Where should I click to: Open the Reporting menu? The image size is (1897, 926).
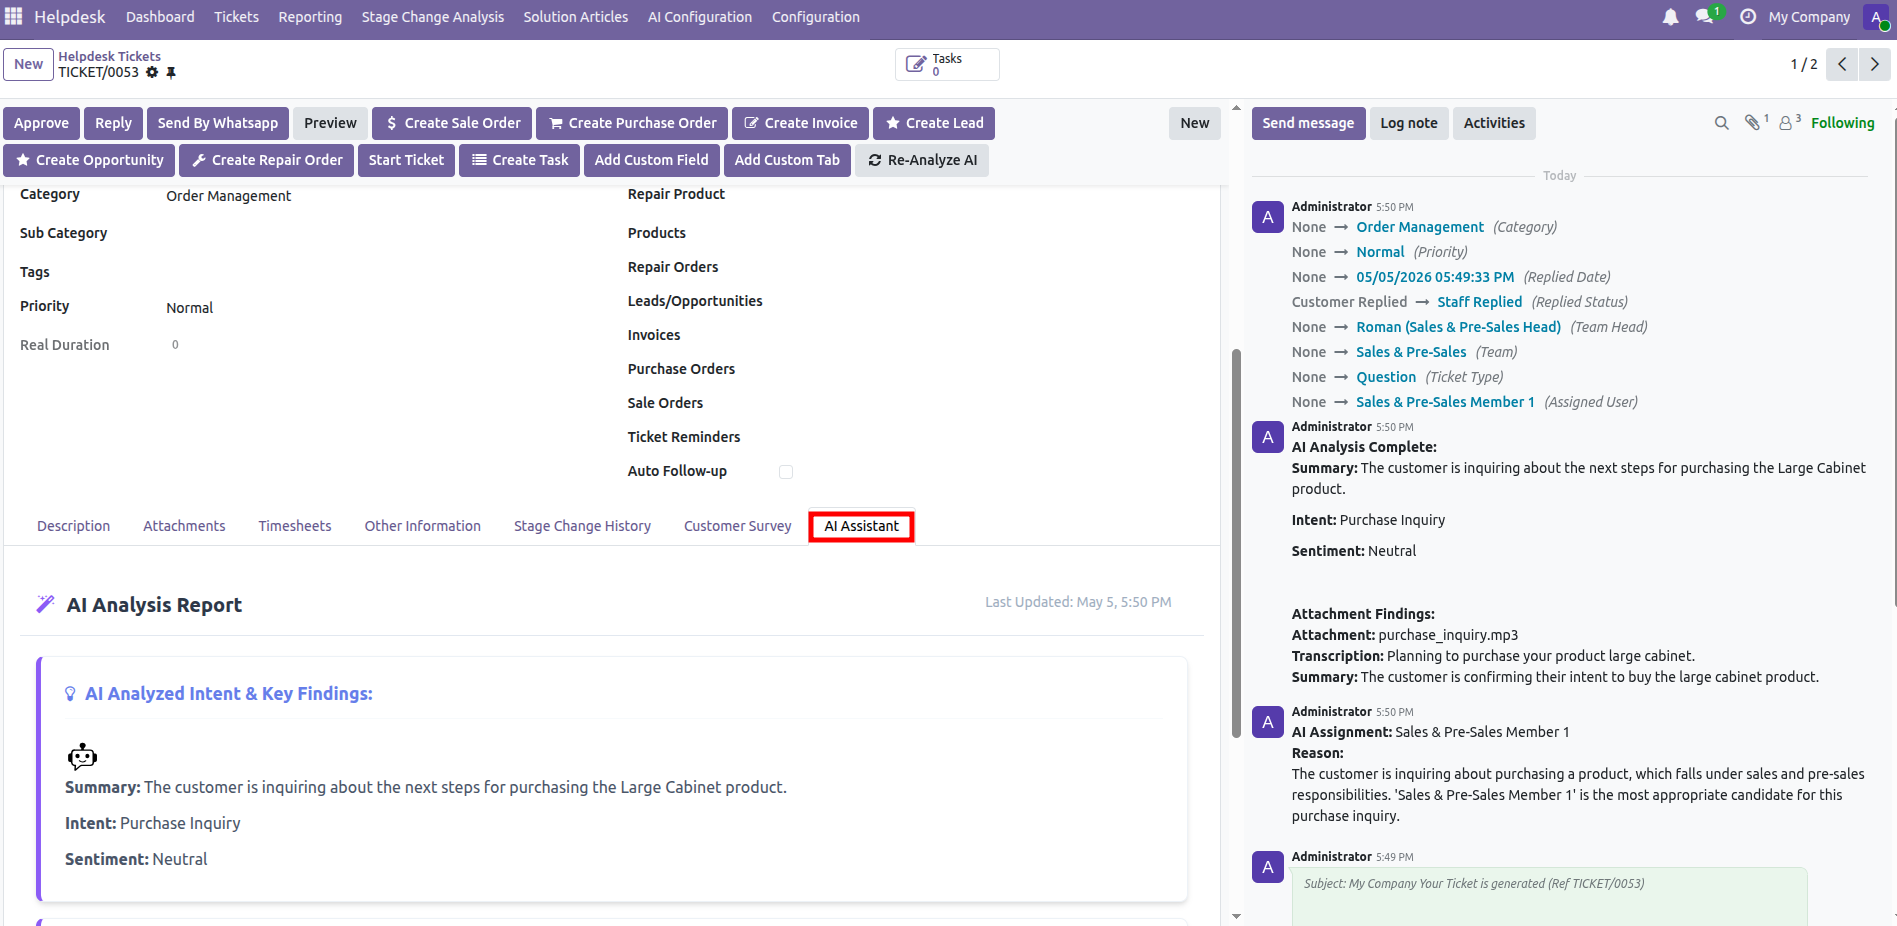(x=310, y=17)
